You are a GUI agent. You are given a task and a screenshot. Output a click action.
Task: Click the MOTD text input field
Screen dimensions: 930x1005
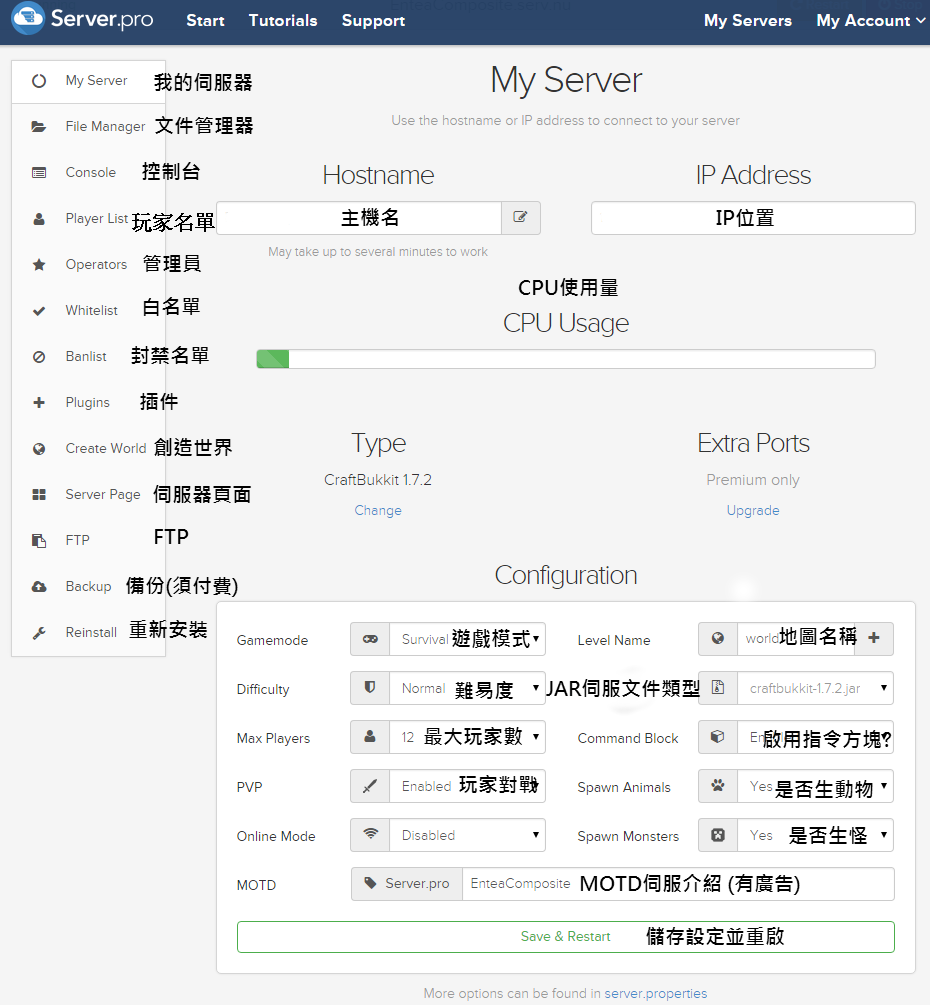pyautogui.click(x=678, y=883)
